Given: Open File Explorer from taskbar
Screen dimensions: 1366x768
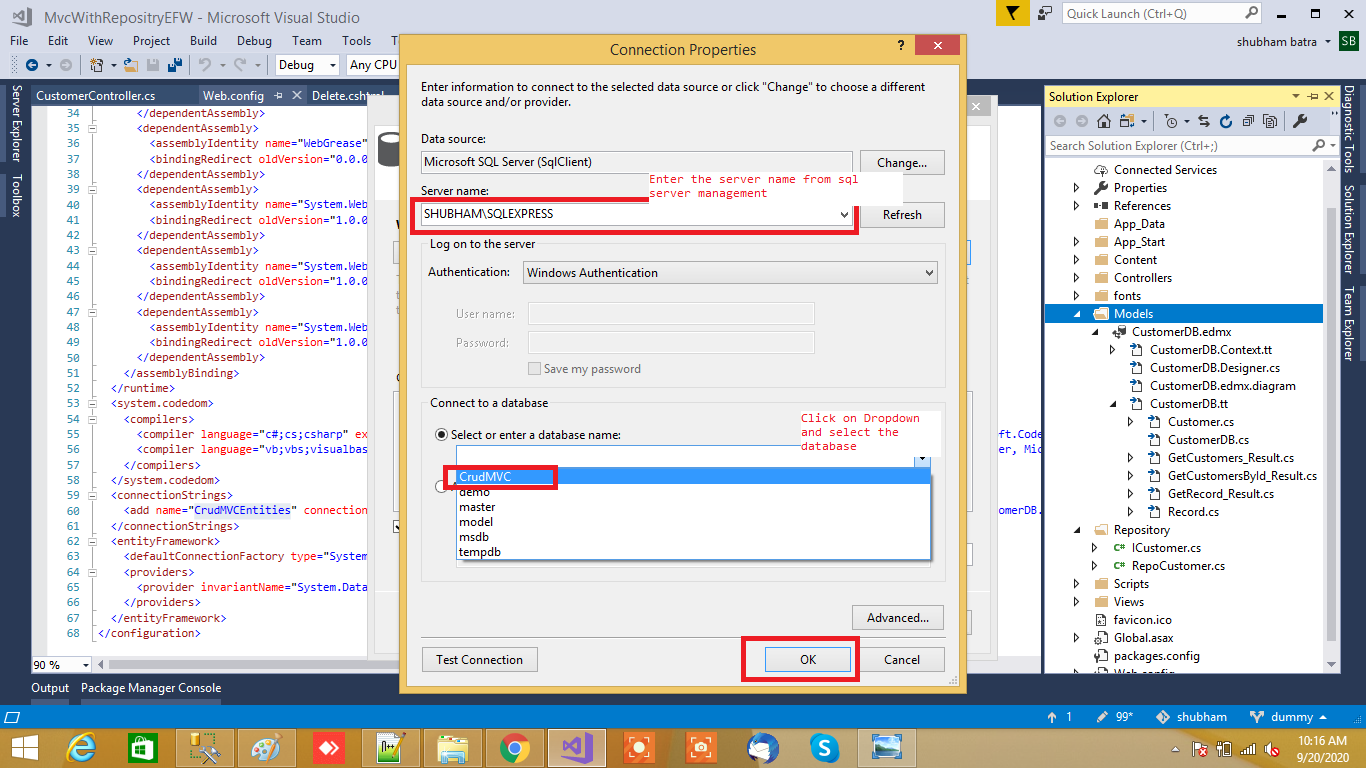Looking at the screenshot, I should (x=453, y=748).
